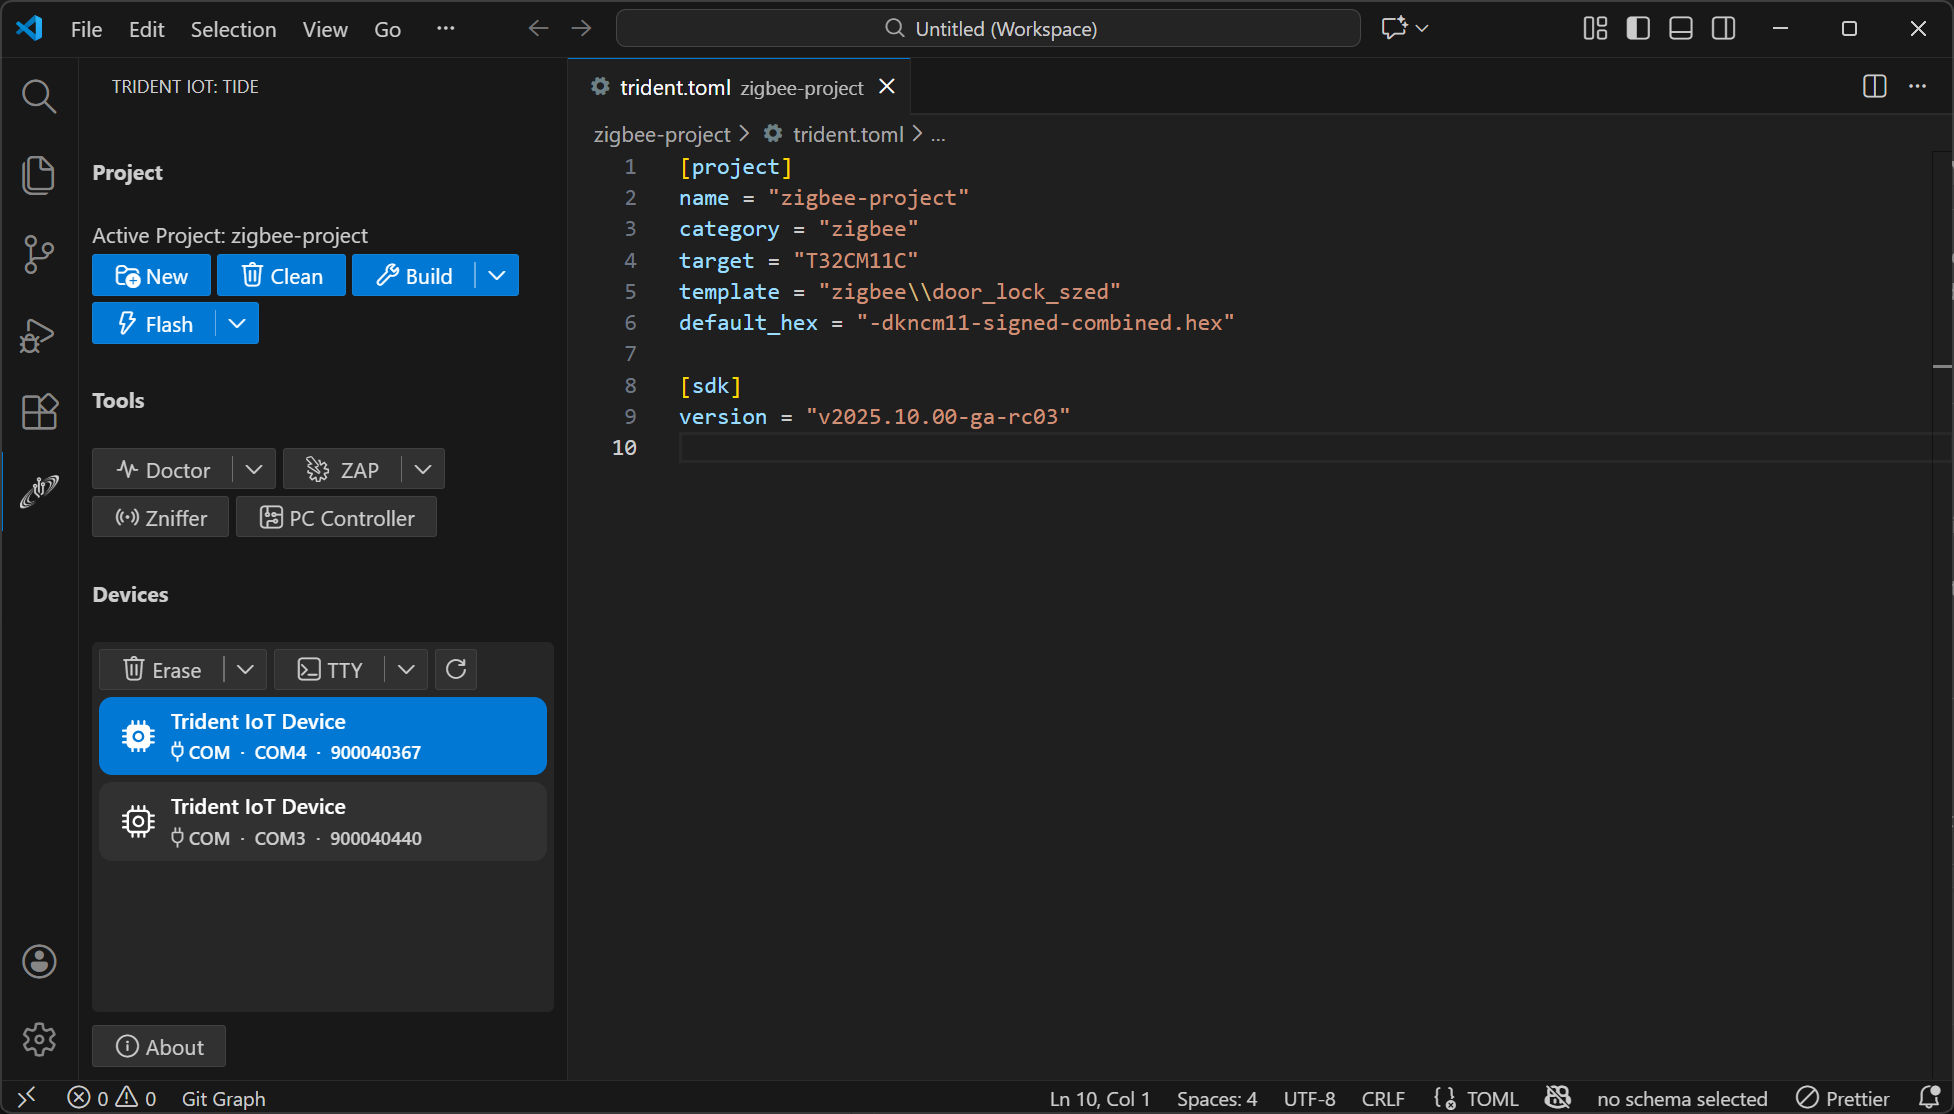Open the Selection menu
Image resolution: width=1954 pixels, height=1114 pixels.
233,29
